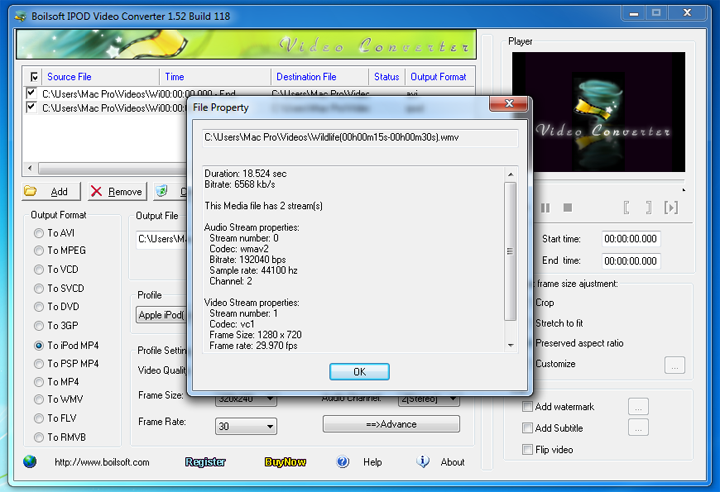The width and height of the screenshot is (720, 492).
Task: Enable the Add Subtitle checkbox
Action: 528,428
